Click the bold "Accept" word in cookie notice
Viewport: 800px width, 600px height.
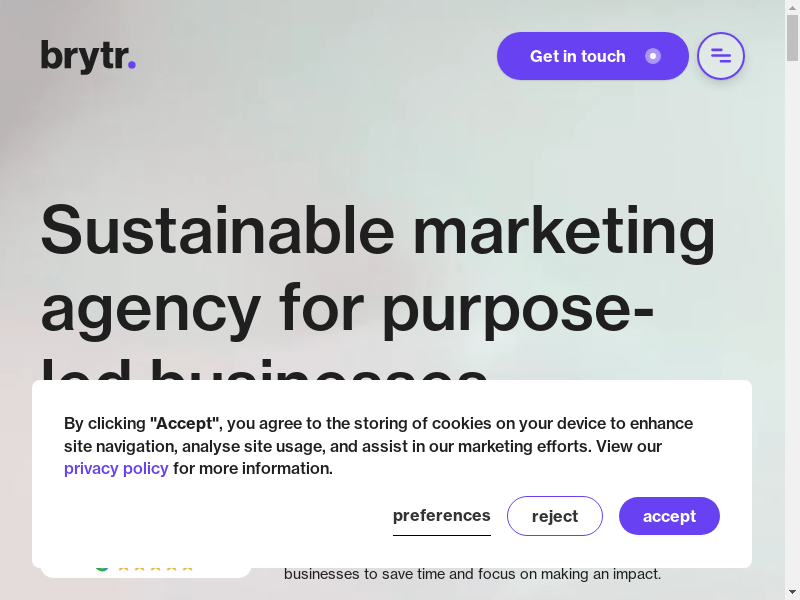(x=184, y=423)
